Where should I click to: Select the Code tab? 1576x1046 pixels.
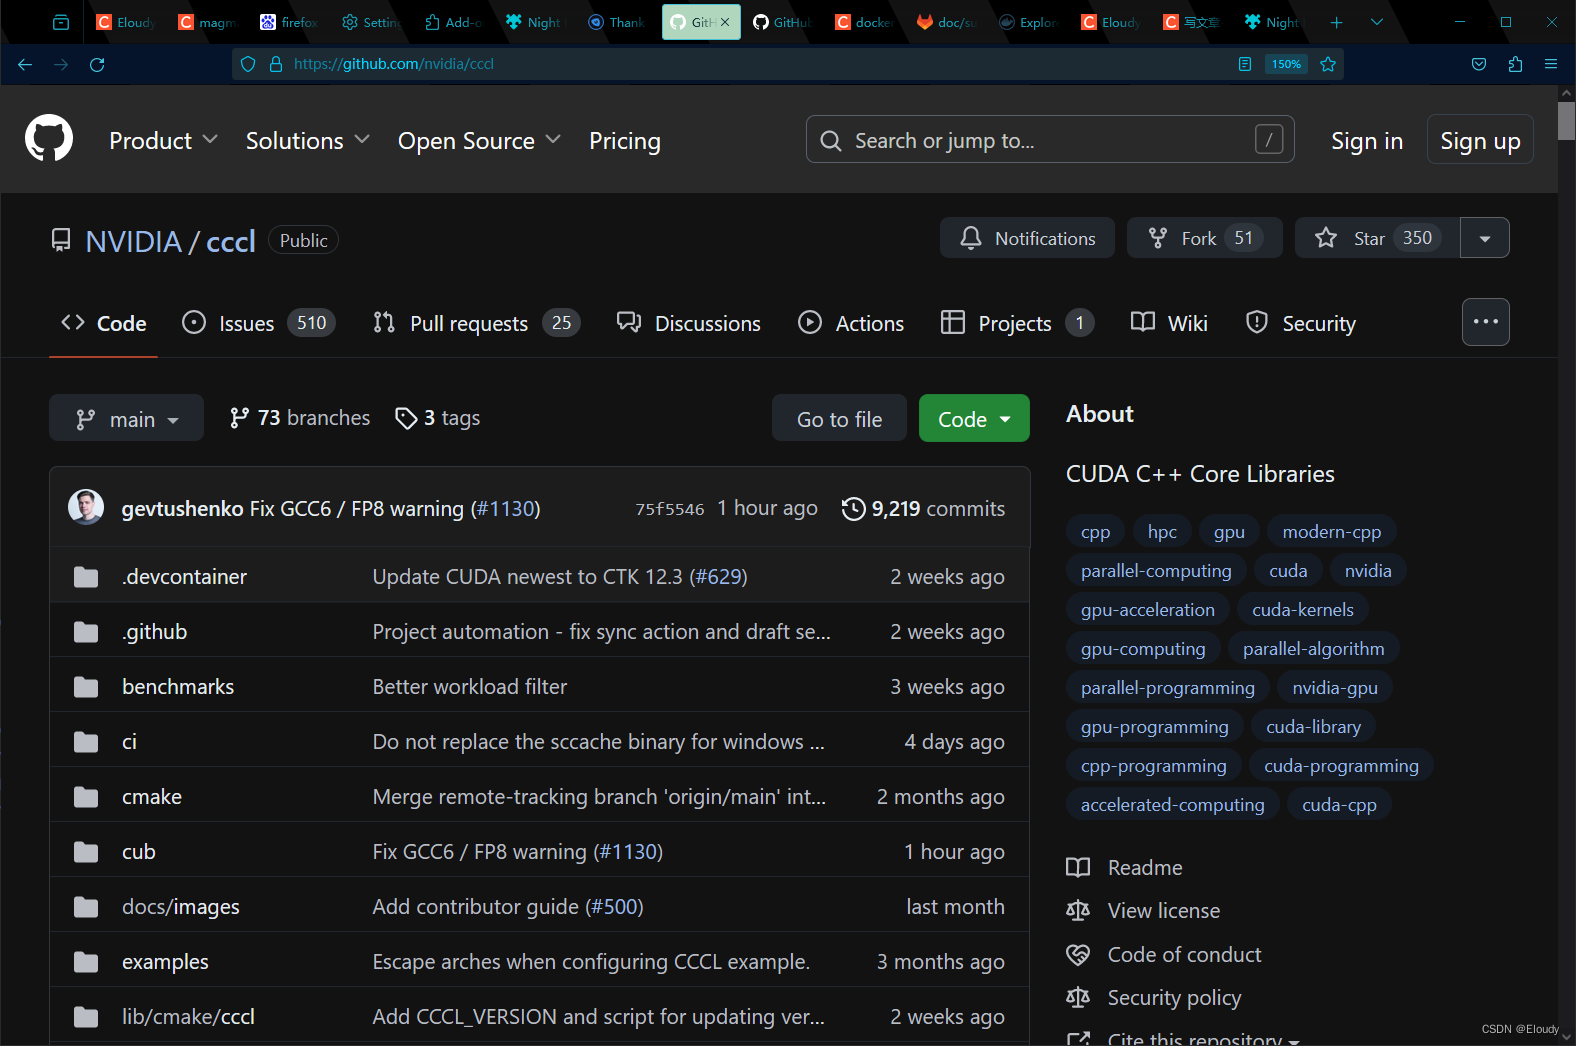point(103,323)
